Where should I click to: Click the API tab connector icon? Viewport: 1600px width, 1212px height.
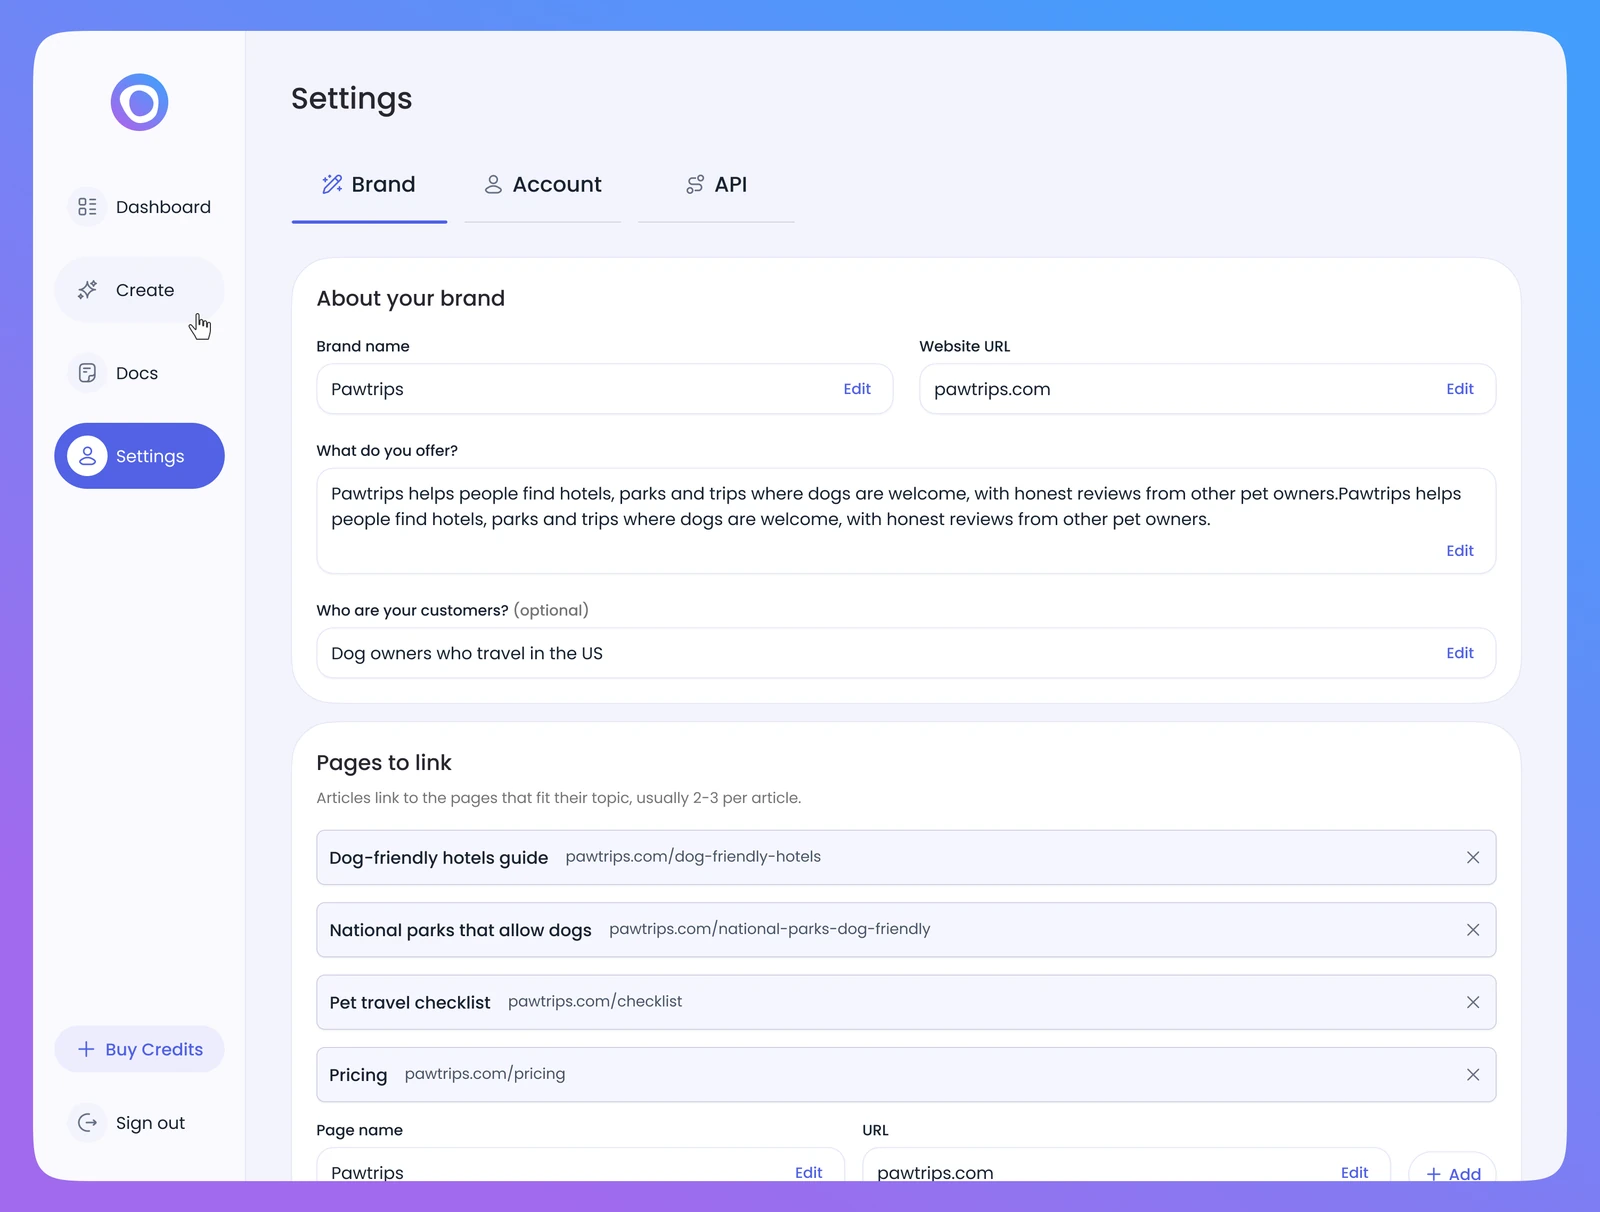(x=695, y=184)
